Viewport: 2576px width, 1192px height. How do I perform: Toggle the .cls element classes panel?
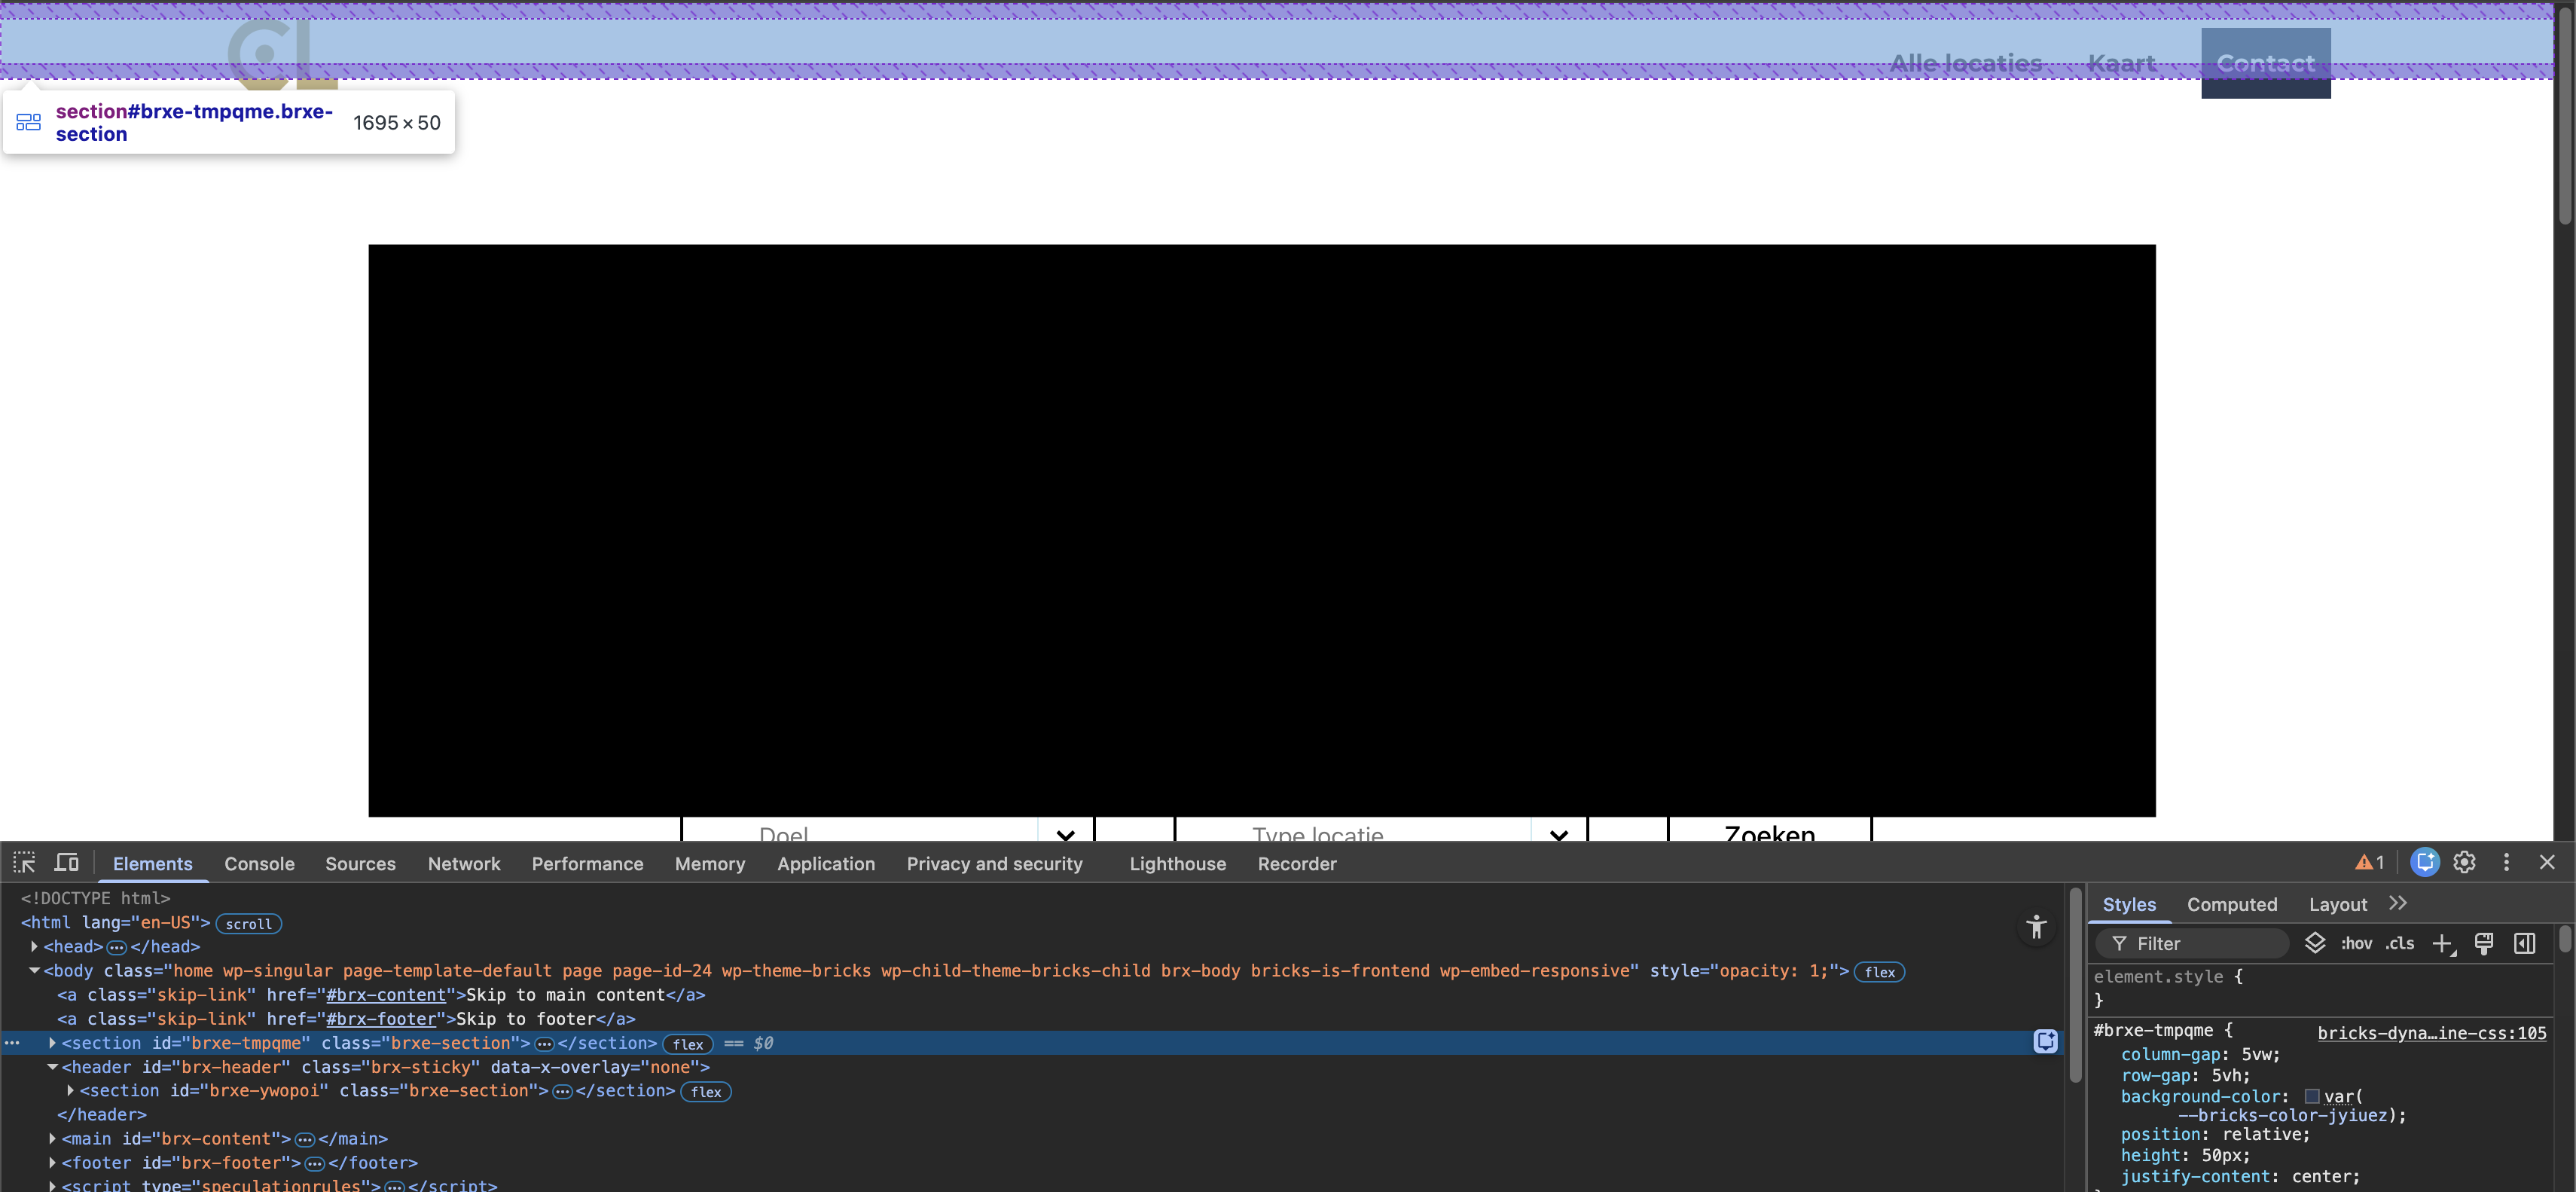coord(2400,943)
